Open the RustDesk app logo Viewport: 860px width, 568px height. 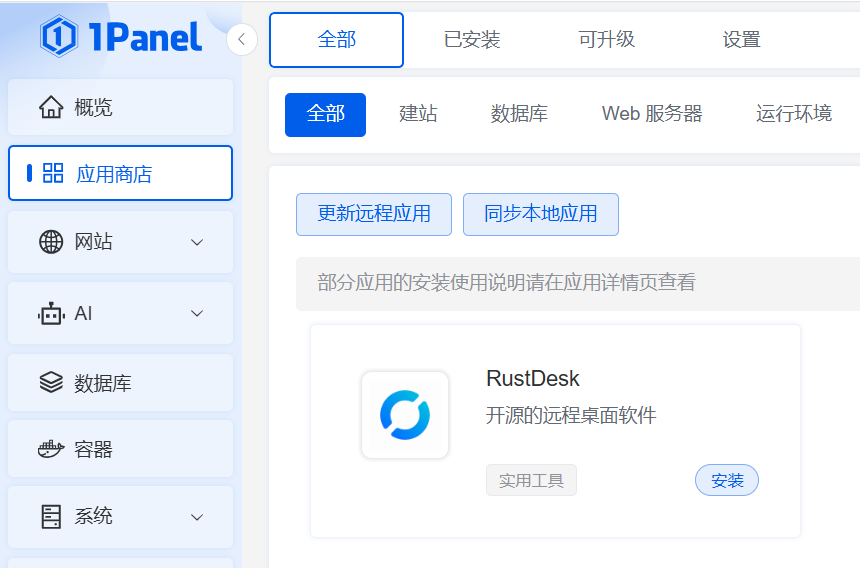(405, 415)
